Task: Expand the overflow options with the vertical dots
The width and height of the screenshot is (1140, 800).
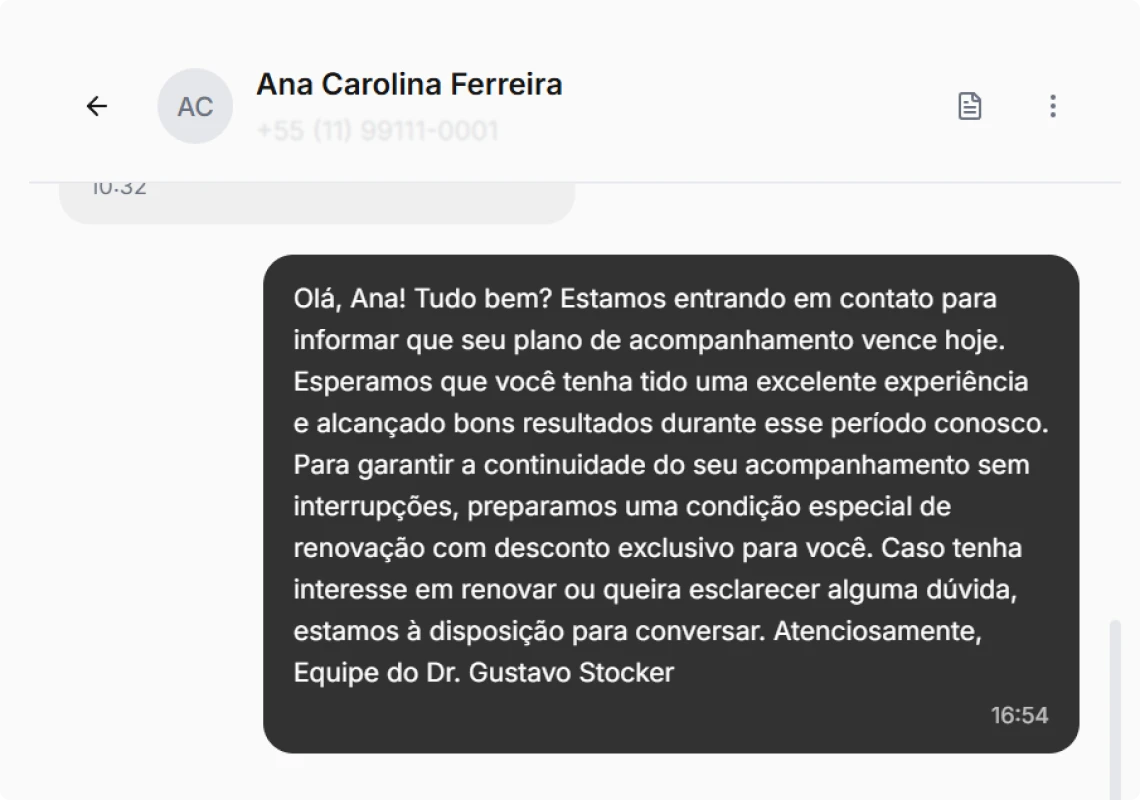Action: click(1052, 105)
